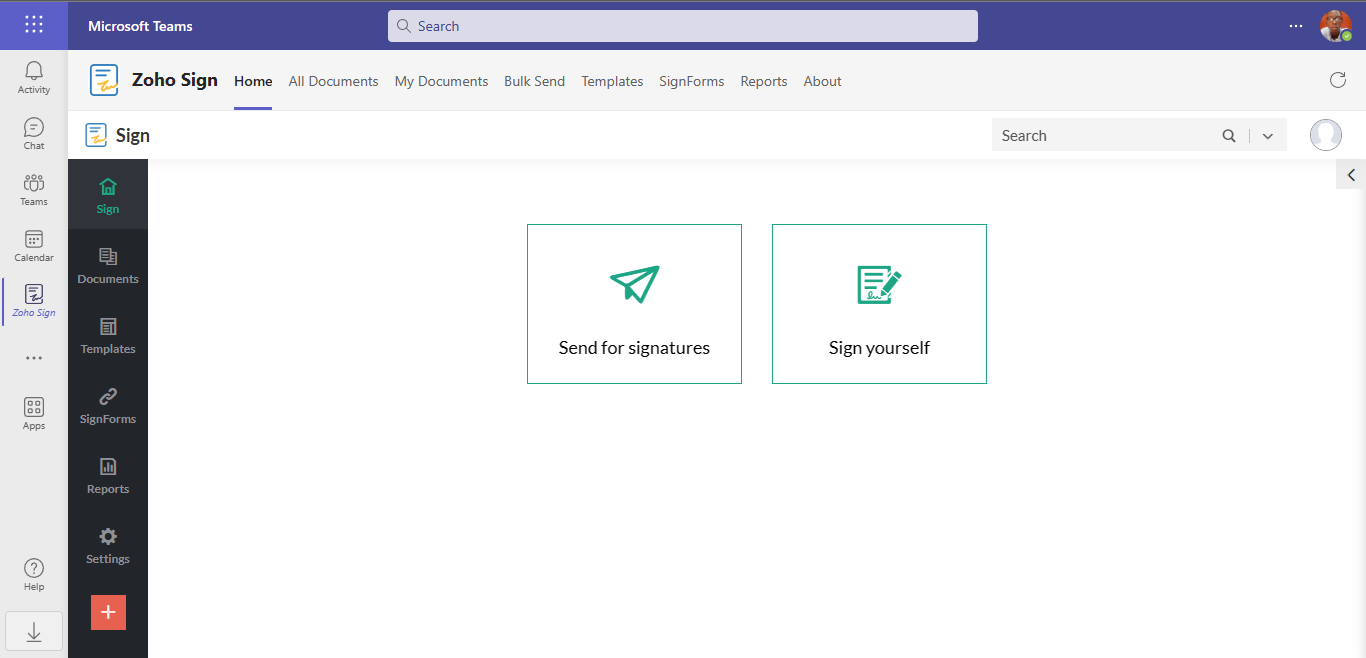The width and height of the screenshot is (1366, 658).
Task: Select Sign home in the dark sidebar
Action: click(108, 194)
